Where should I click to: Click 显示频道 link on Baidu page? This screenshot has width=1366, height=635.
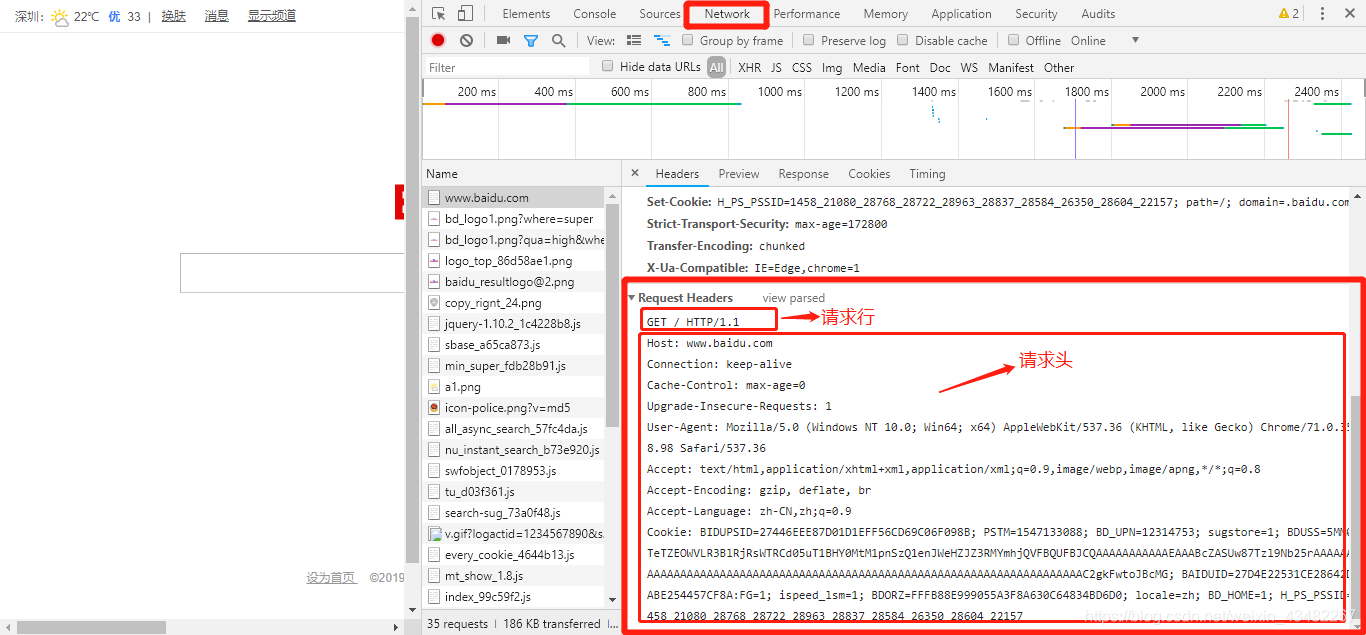click(x=272, y=16)
